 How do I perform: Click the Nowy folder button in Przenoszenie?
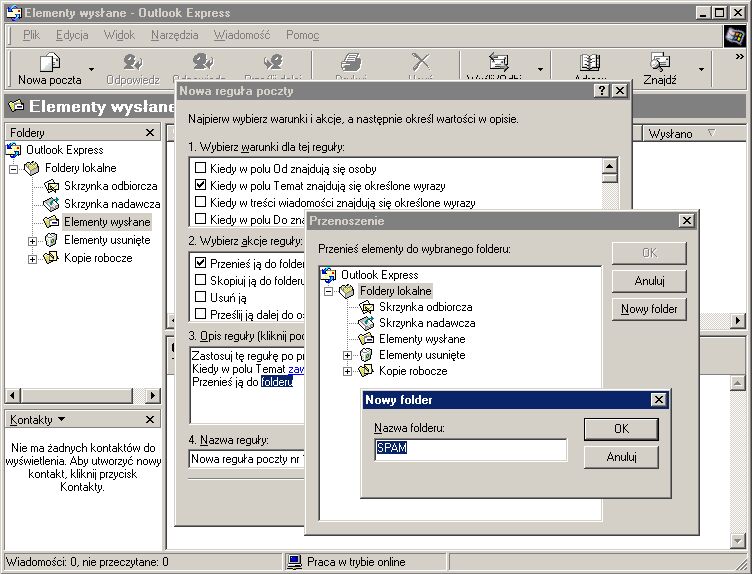tap(649, 309)
